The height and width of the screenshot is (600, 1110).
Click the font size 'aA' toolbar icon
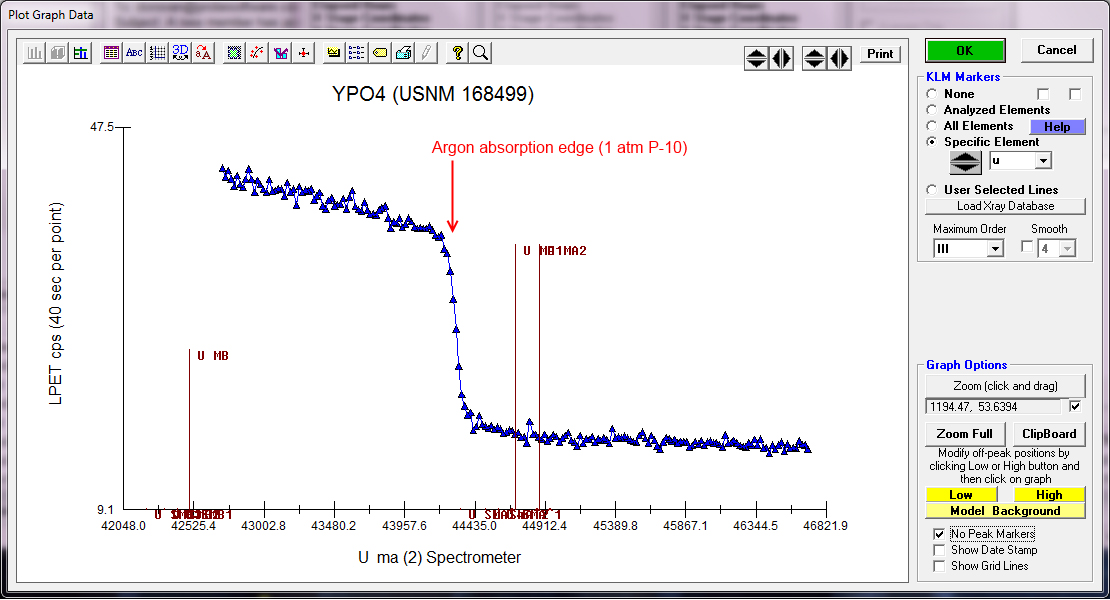[204, 53]
